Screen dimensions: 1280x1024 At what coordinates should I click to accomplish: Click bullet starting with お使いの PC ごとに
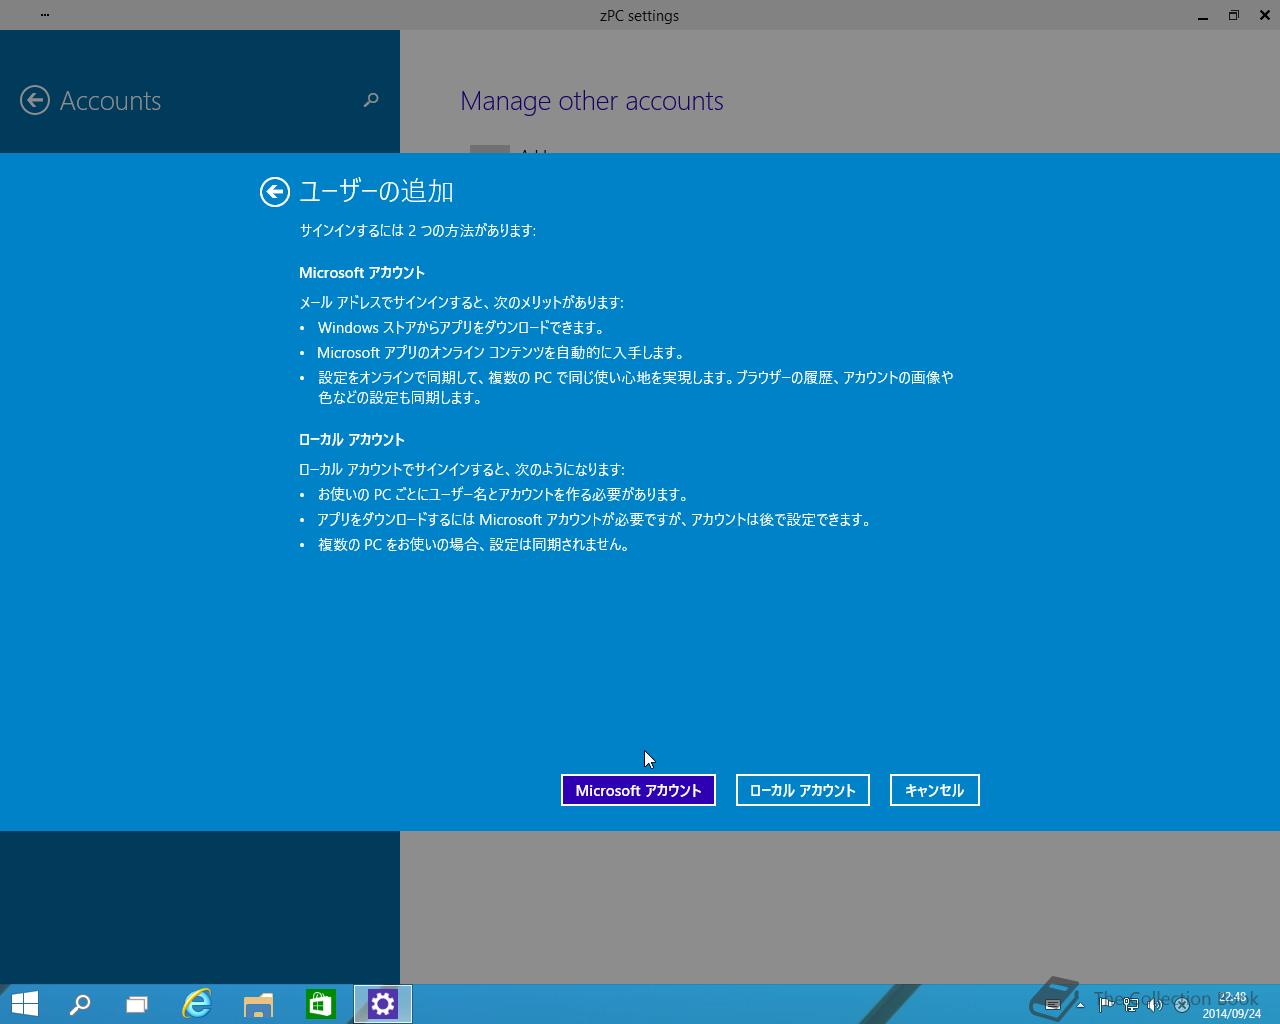coord(504,495)
